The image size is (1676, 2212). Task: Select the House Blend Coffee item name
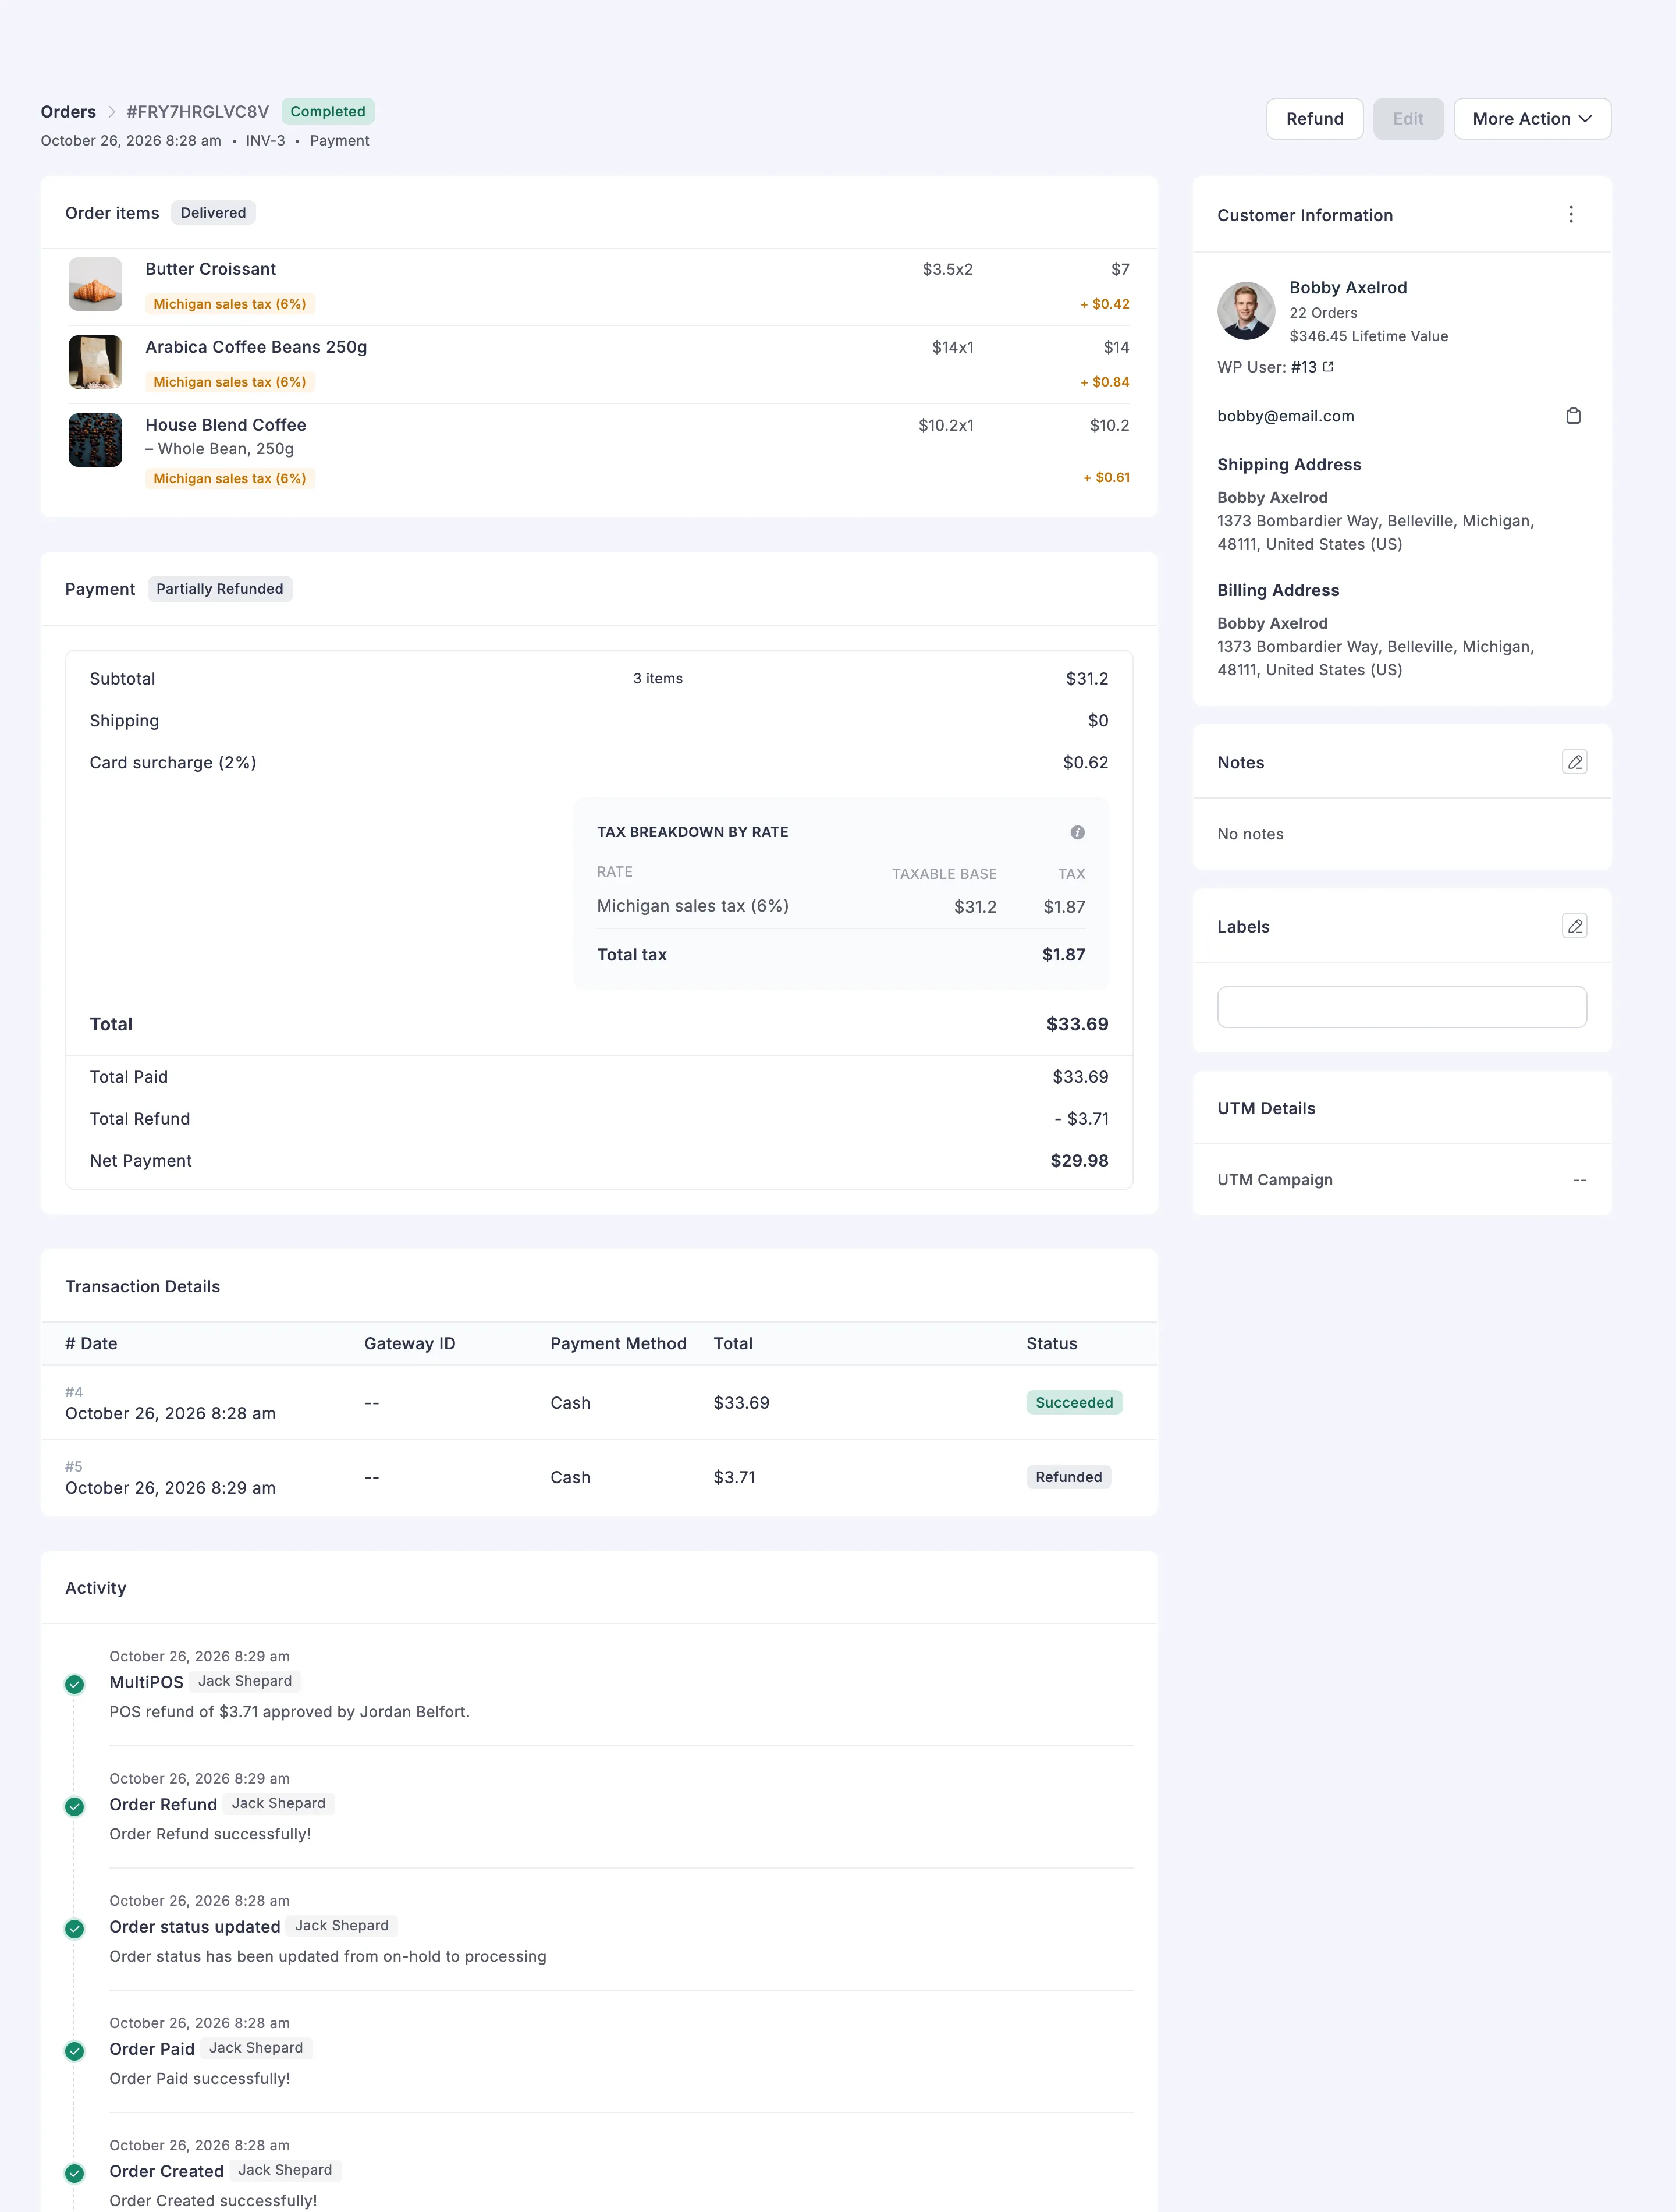pos(226,425)
